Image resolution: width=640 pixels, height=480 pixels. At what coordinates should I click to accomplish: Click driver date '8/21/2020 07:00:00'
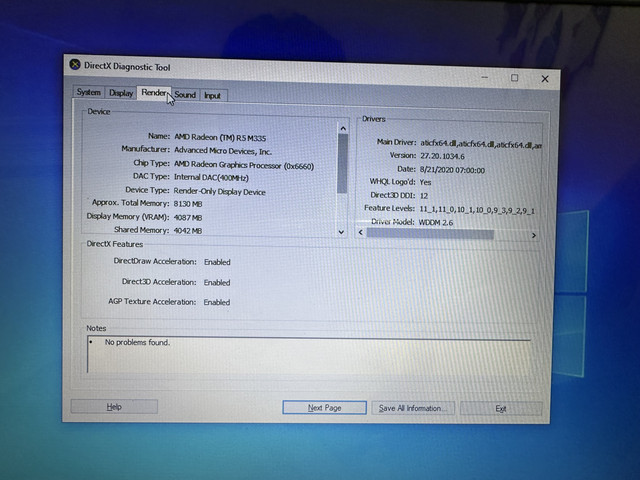tap(452, 170)
